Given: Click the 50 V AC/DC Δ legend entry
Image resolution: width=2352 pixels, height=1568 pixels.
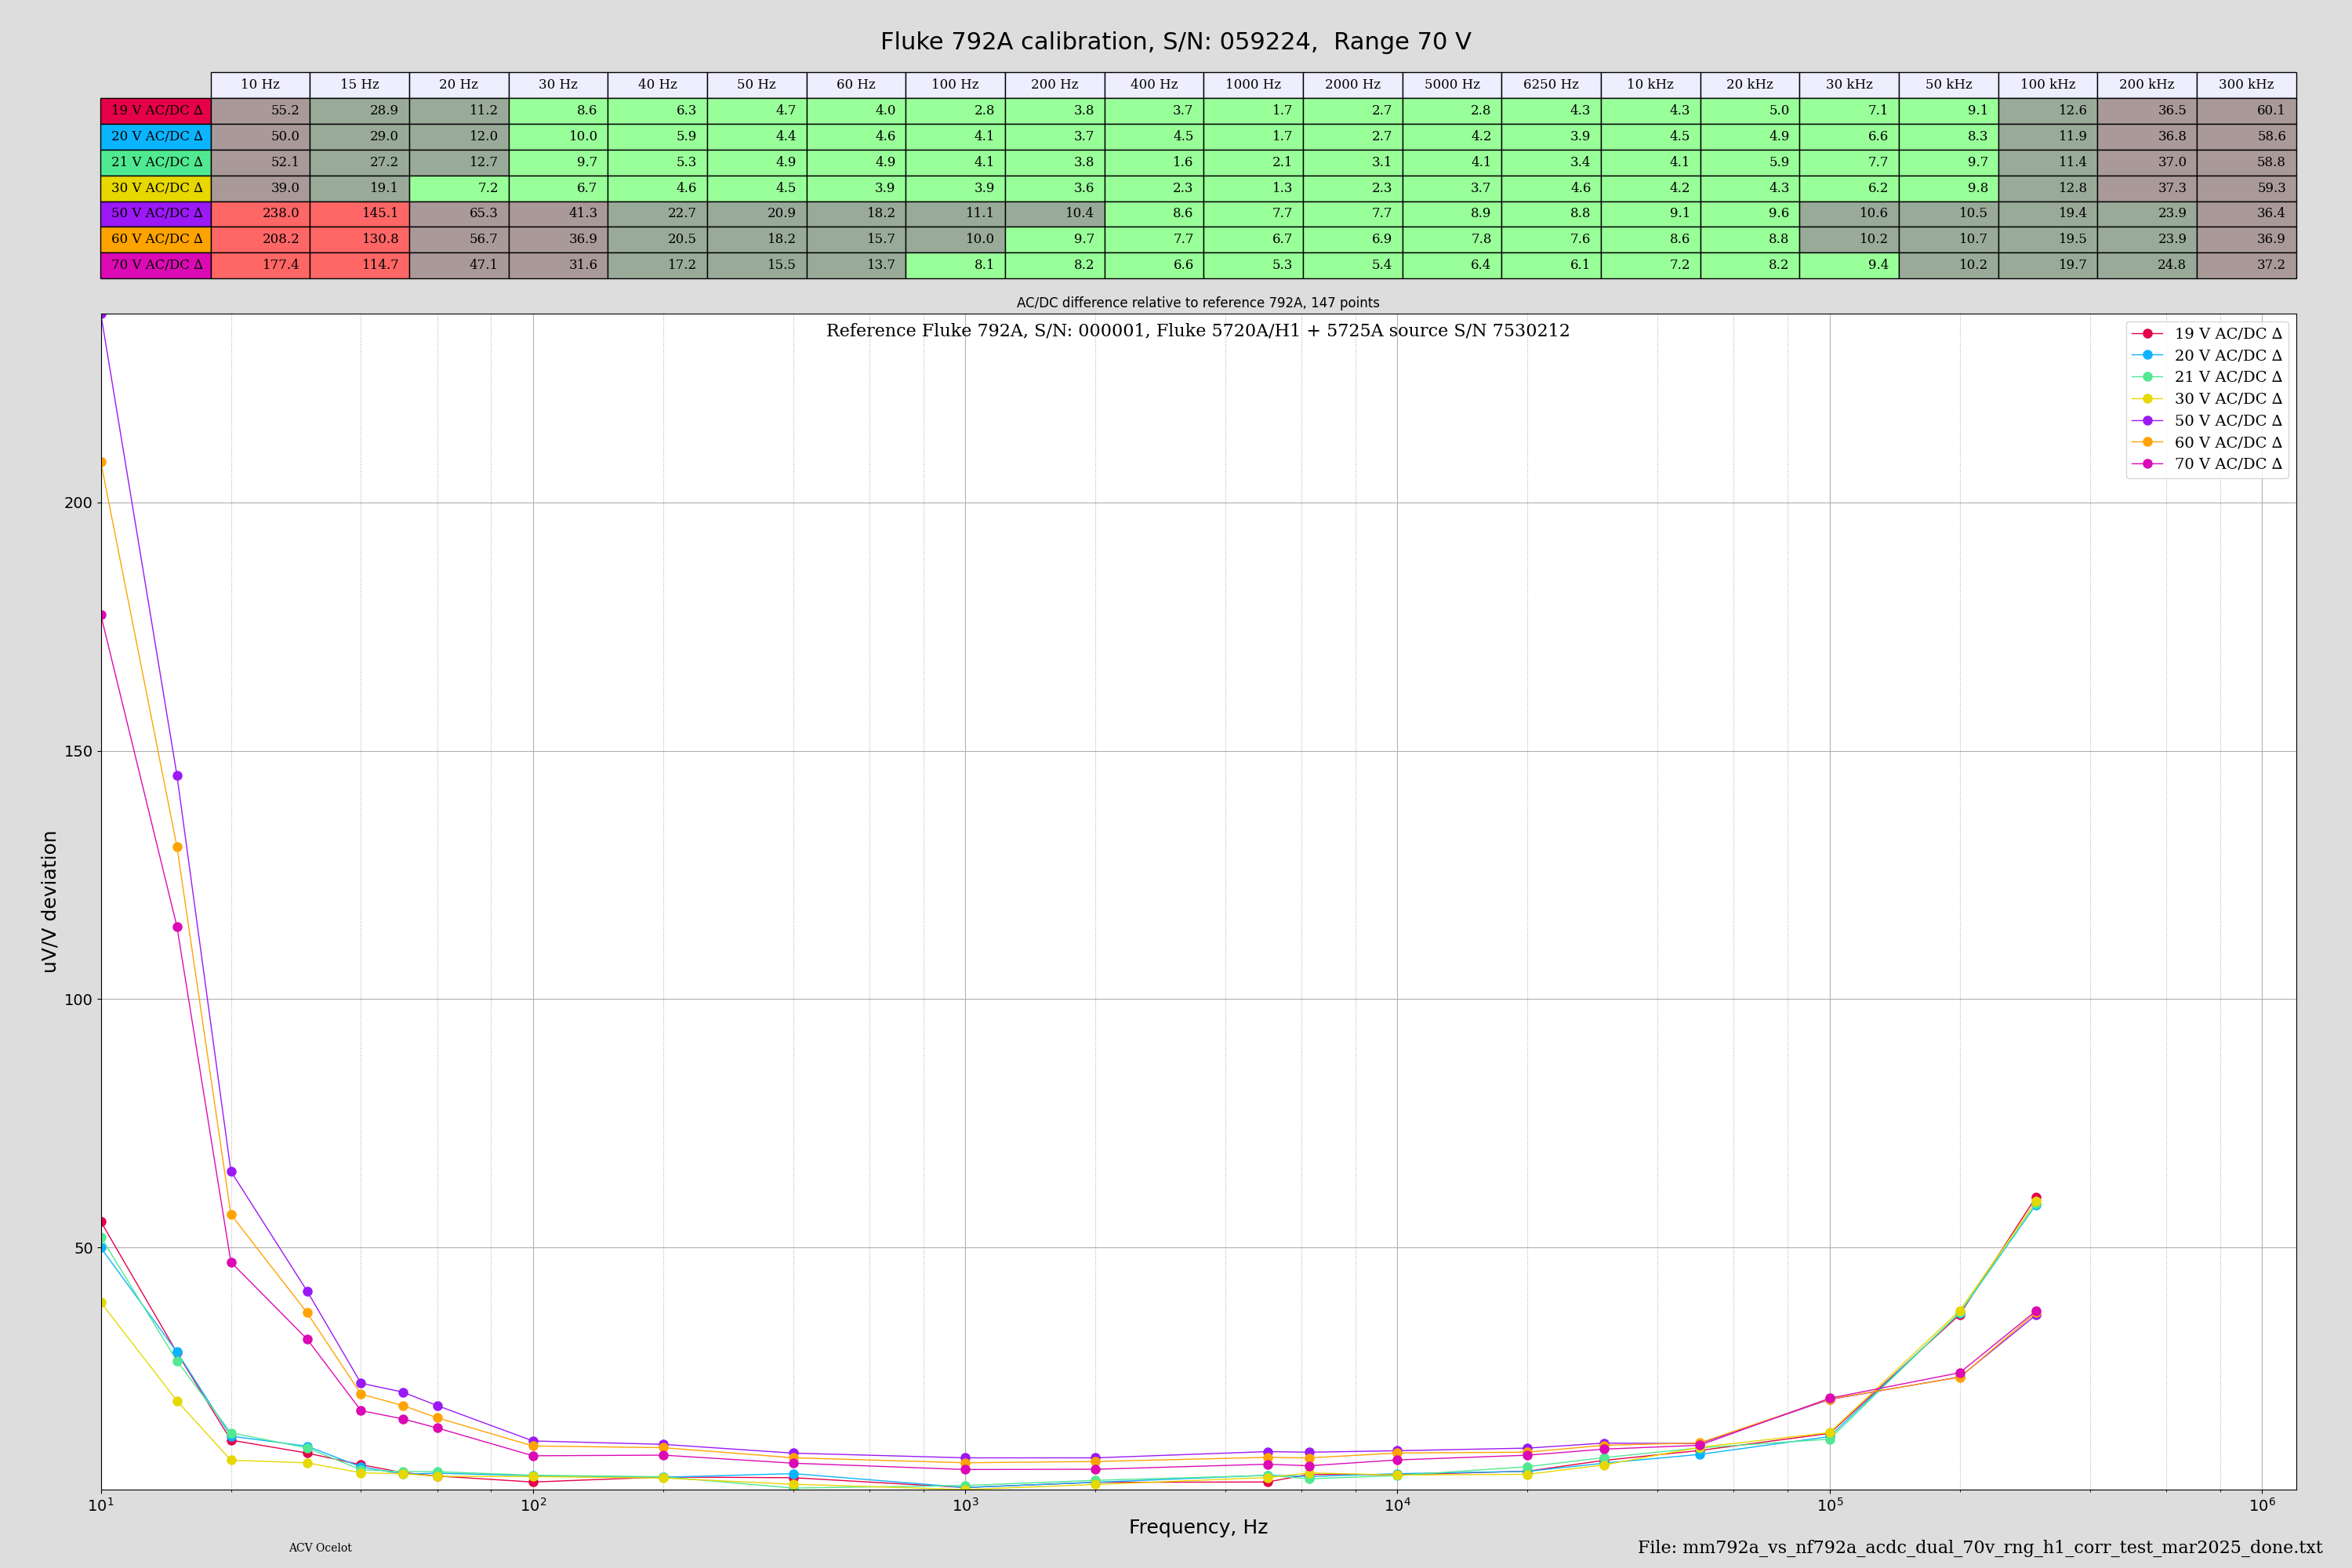Looking at the screenshot, I should [x=2207, y=421].
